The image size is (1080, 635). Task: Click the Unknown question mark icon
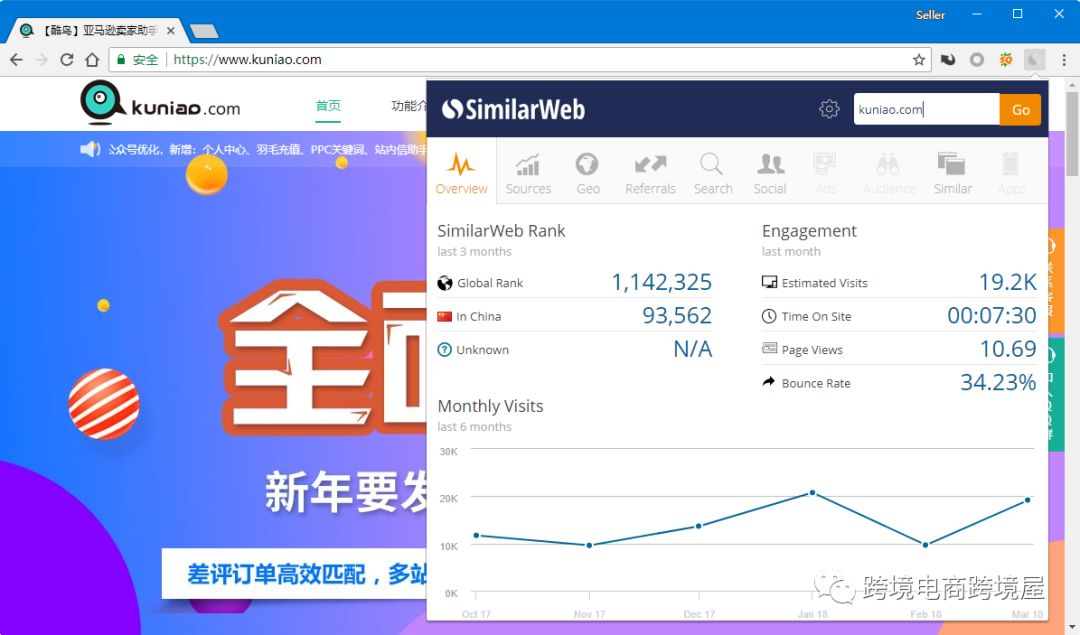445,349
